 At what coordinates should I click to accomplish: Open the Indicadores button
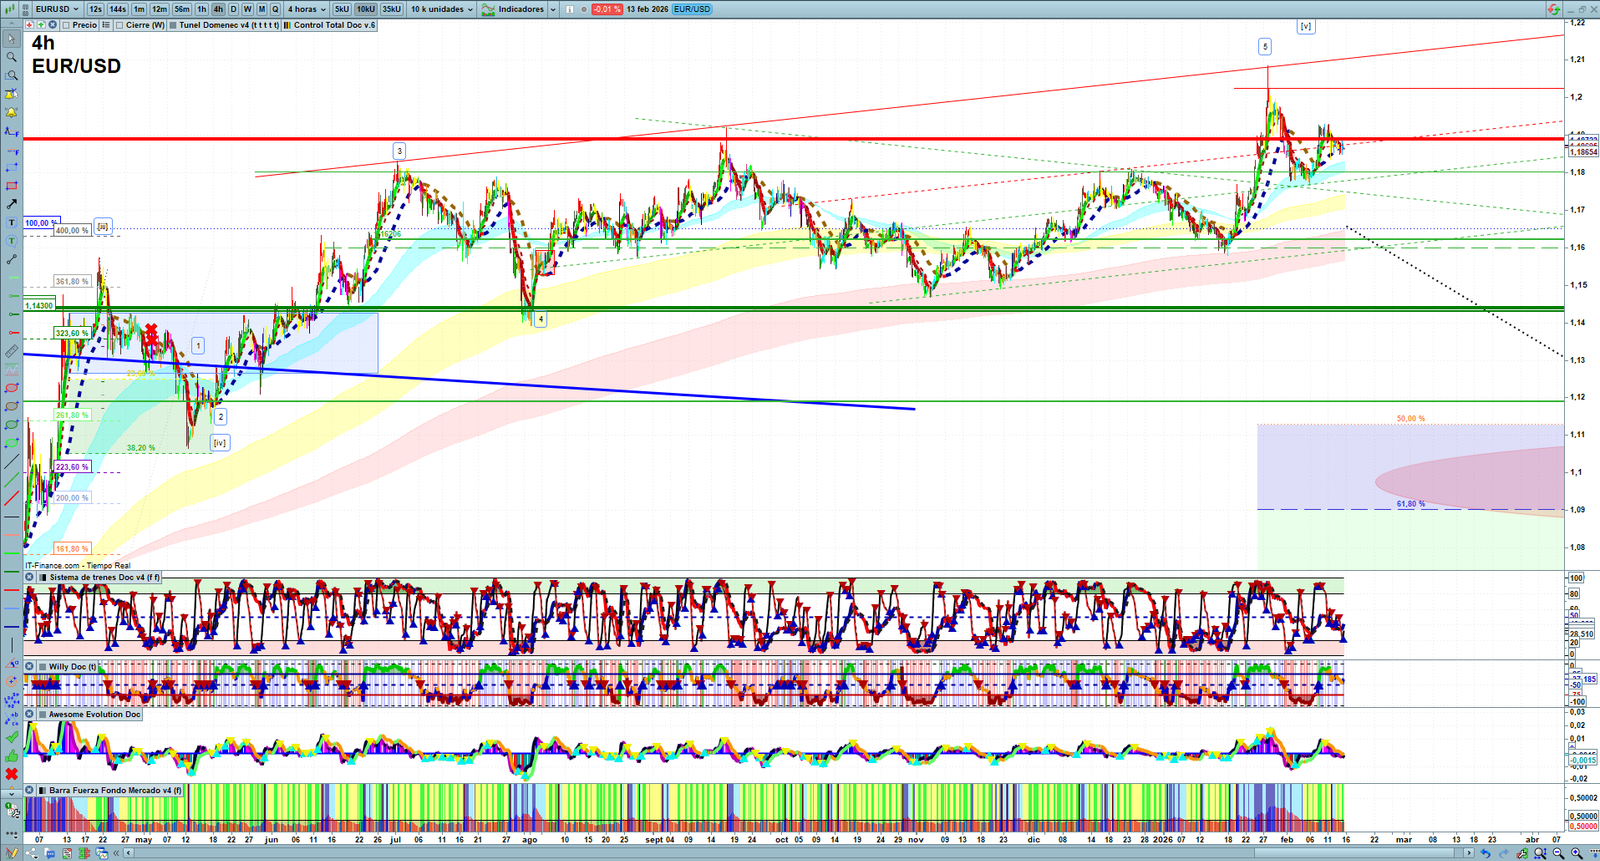click(513, 9)
